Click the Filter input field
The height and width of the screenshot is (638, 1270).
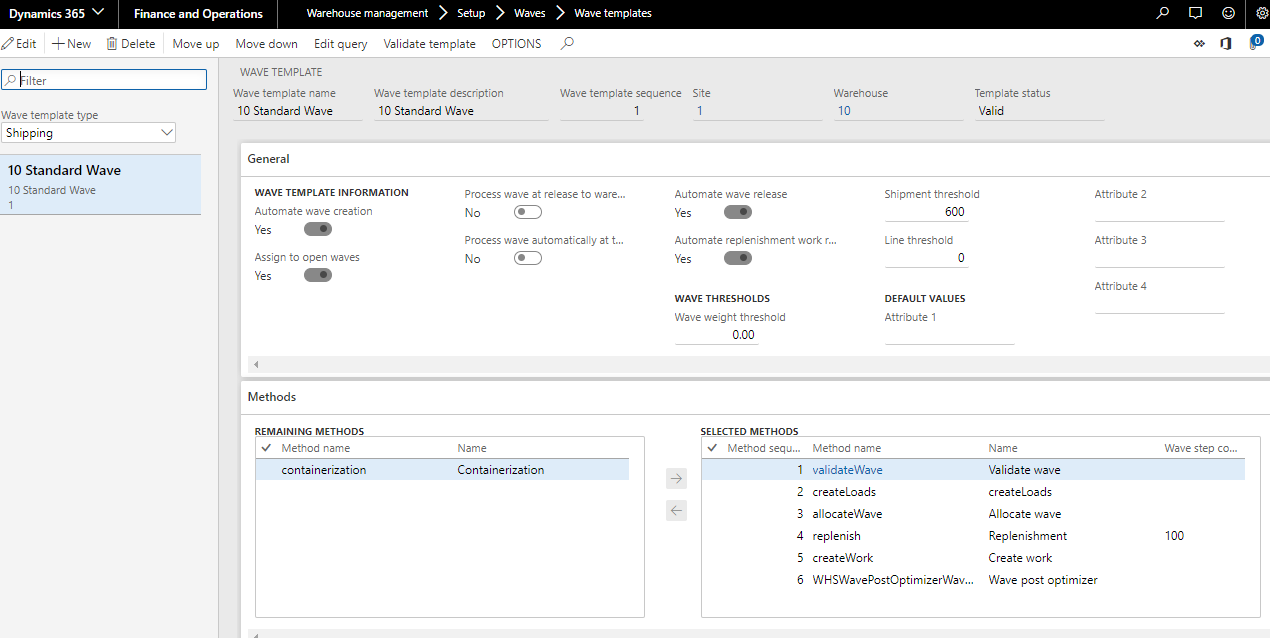tap(104, 79)
